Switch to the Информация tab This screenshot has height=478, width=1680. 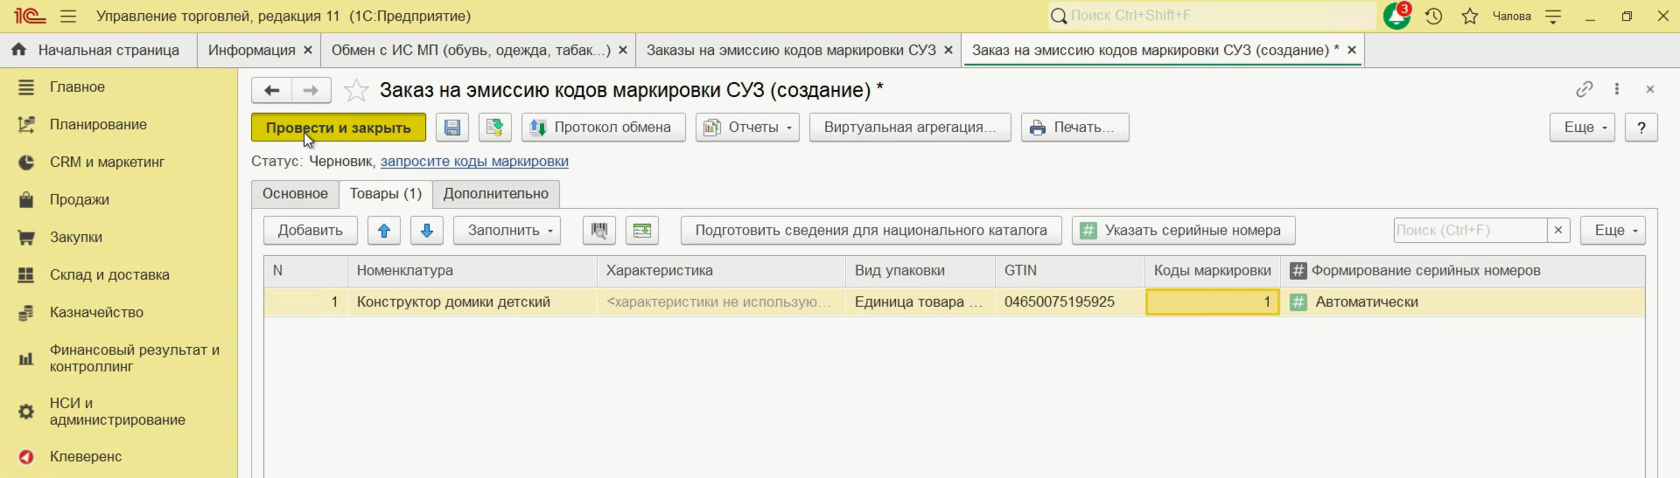[251, 50]
